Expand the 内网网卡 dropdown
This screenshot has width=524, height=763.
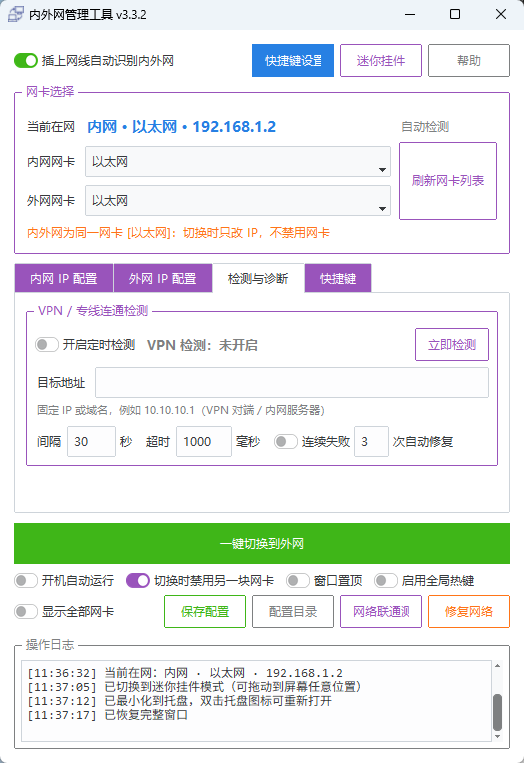click(x=238, y=162)
